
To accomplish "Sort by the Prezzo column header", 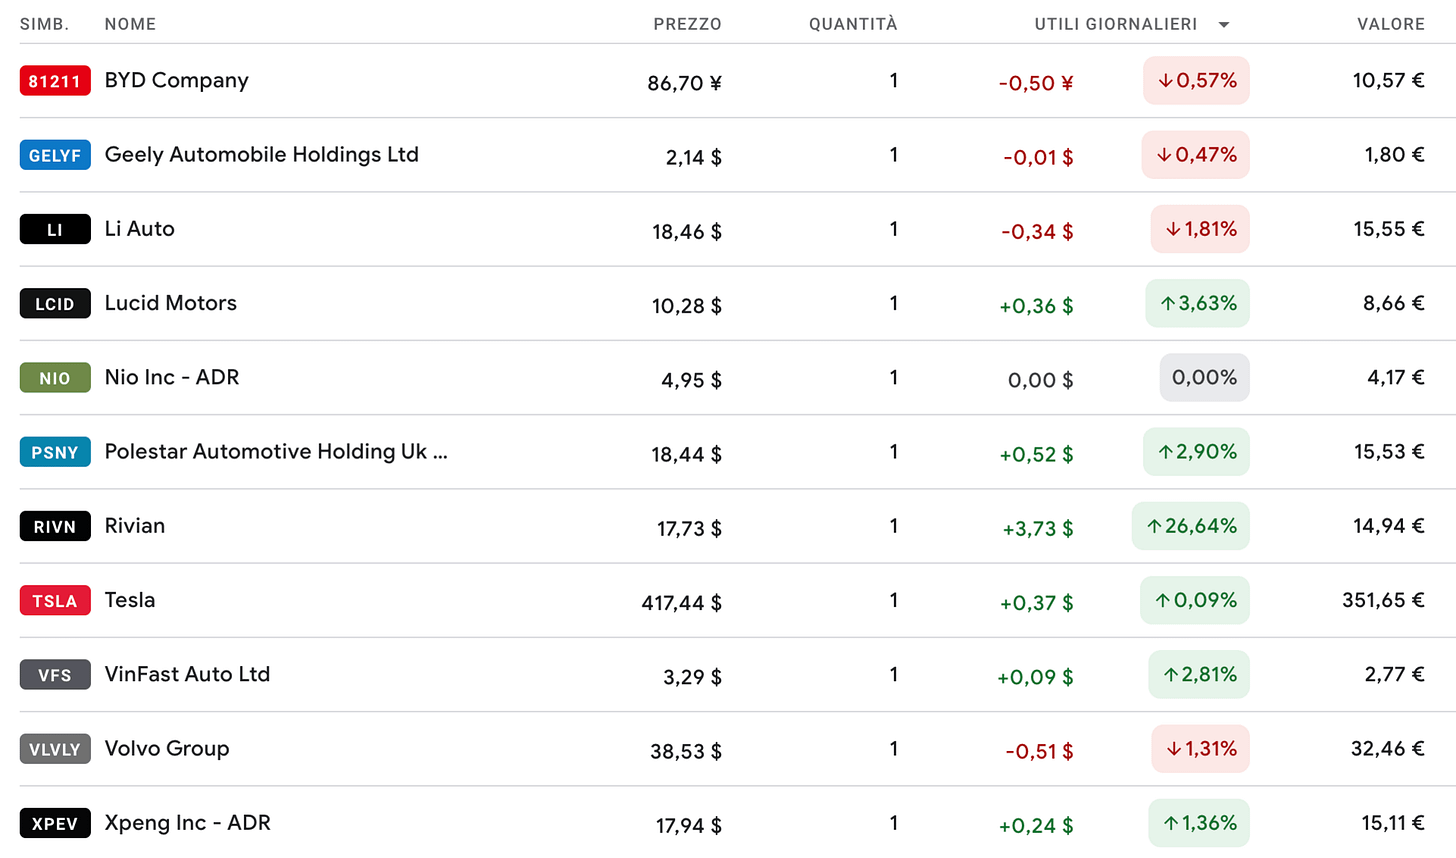I will [x=687, y=24].
